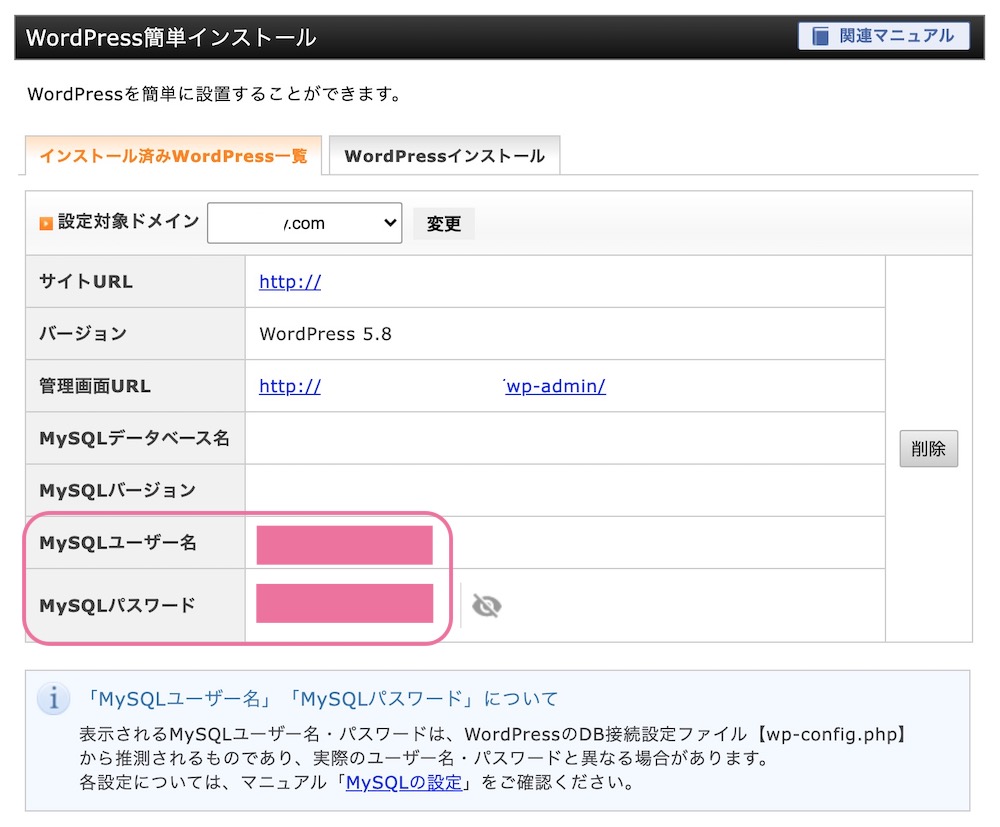Click the MySQLパスワード row label
Viewport: 1000px width, 827px height.
click(x=117, y=605)
